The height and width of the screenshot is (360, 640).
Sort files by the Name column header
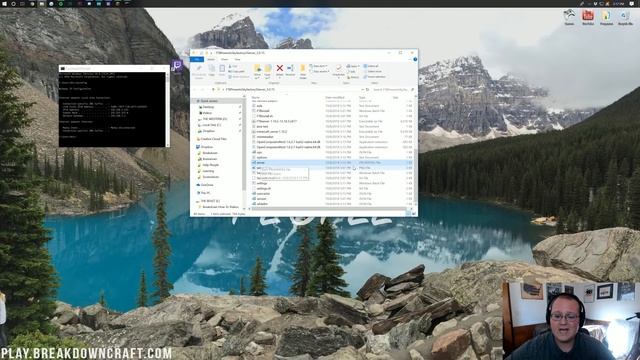pos(256,98)
